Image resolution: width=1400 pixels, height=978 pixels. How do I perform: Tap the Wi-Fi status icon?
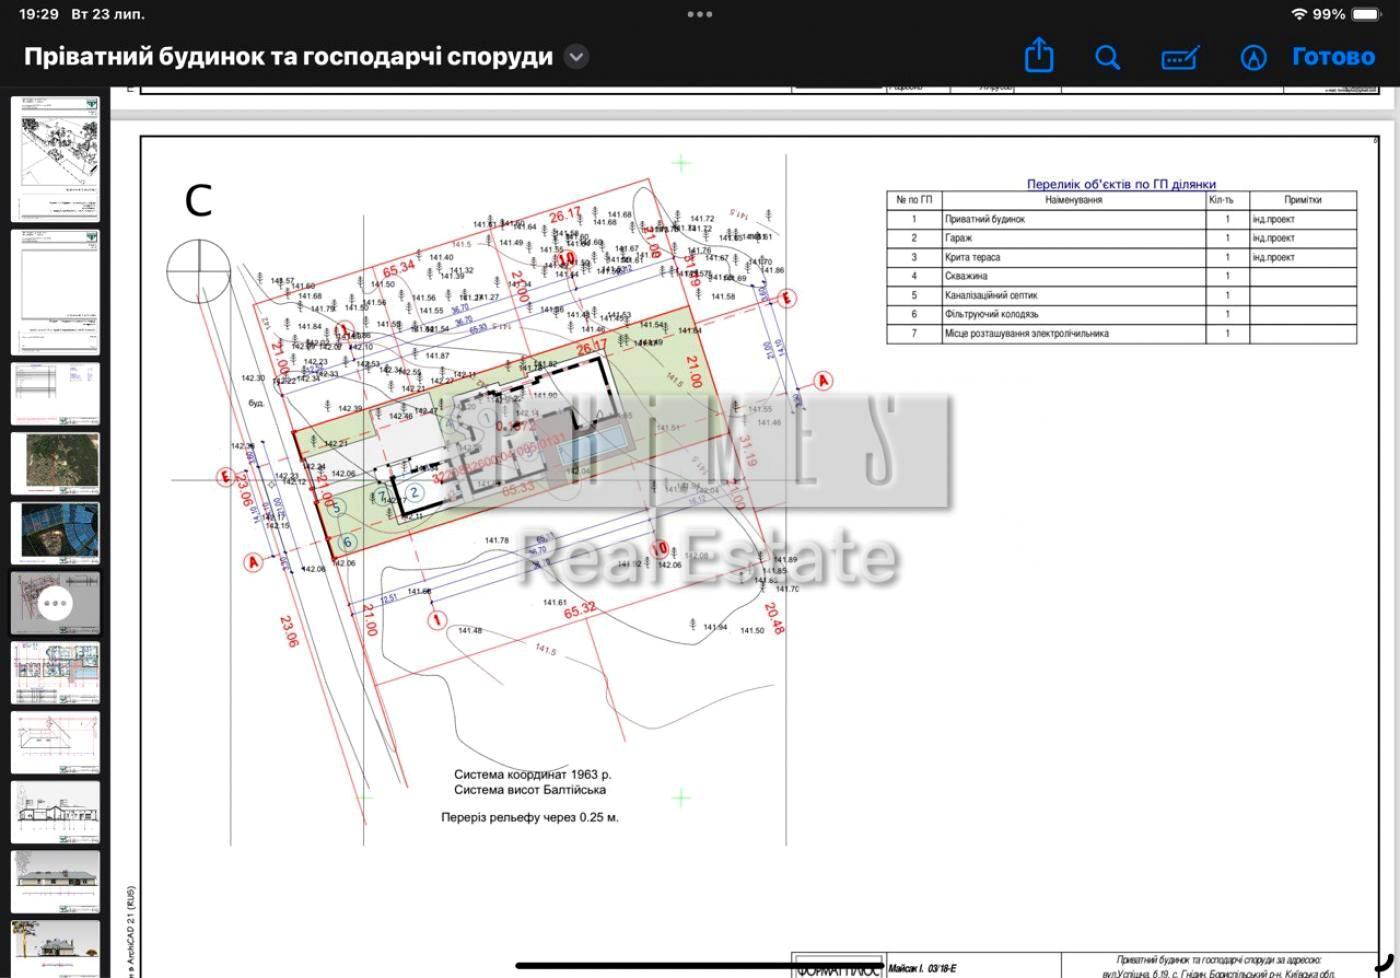[x=1299, y=14]
